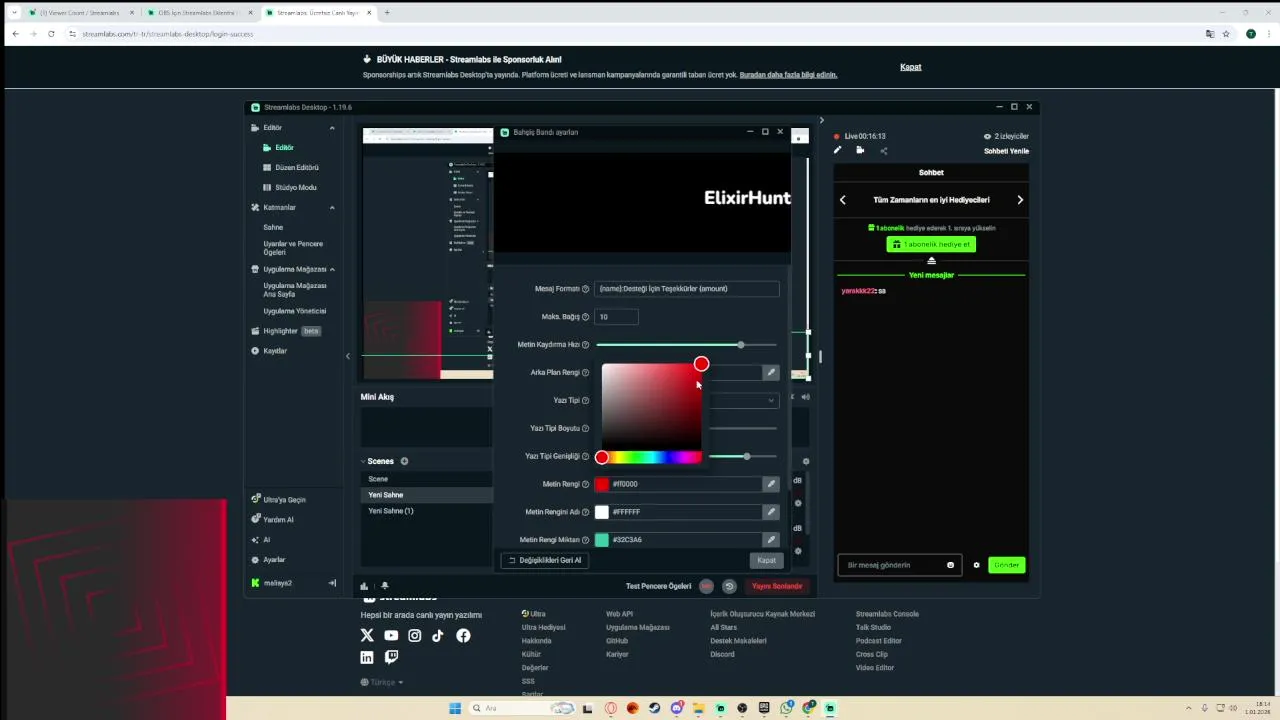This screenshot has height=720, width=1280.
Task: Click the share stream icon
Action: tap(884, 151)
